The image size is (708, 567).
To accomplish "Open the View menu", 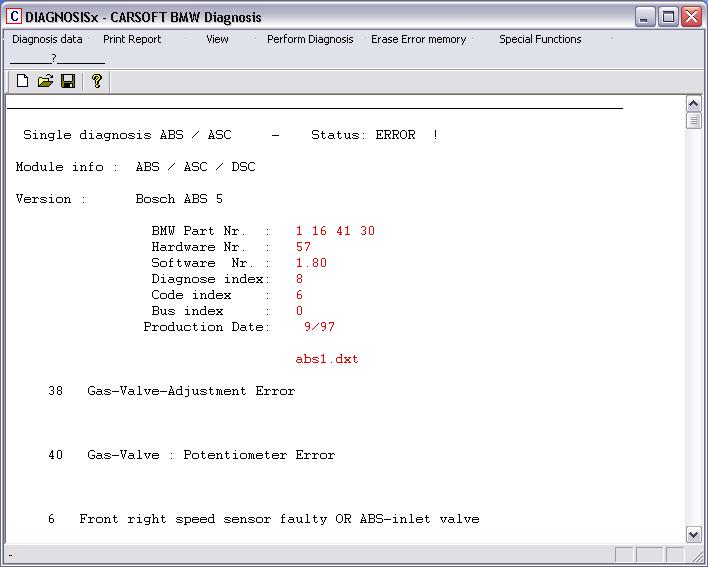I will [x=217, y=39].
